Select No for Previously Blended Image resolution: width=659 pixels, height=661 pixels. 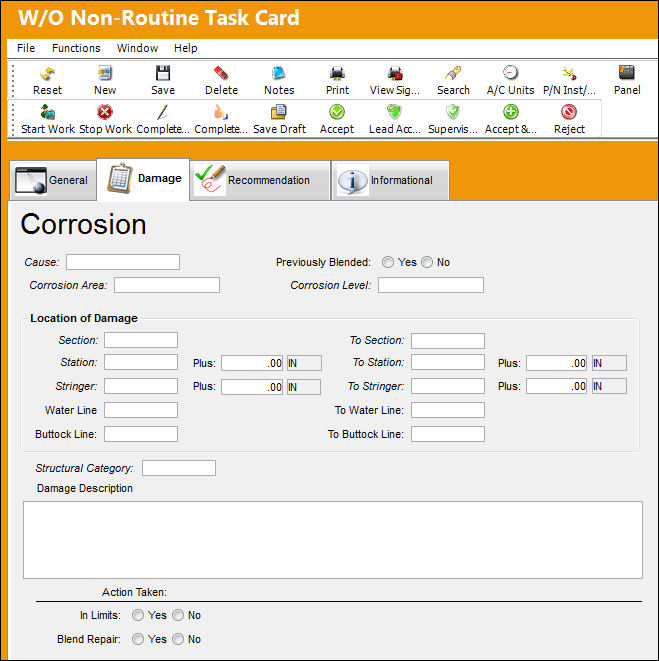pos(427,262)
